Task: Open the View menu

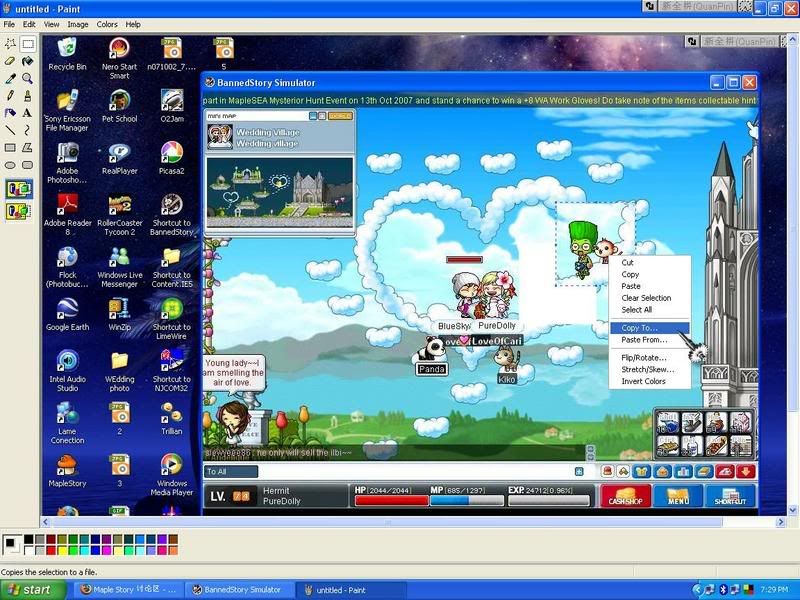Action: tap(51, 24)
